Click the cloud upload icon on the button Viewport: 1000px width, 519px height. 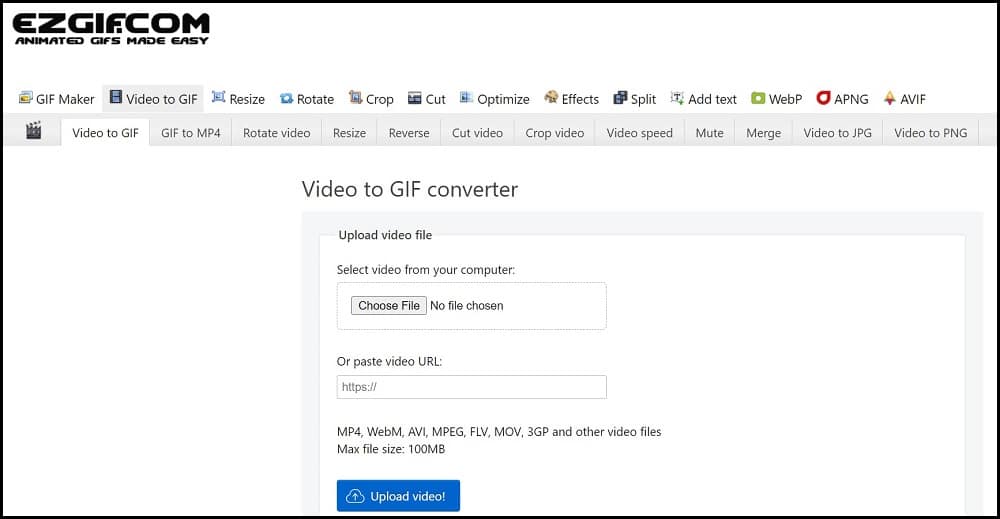(355, 495)
